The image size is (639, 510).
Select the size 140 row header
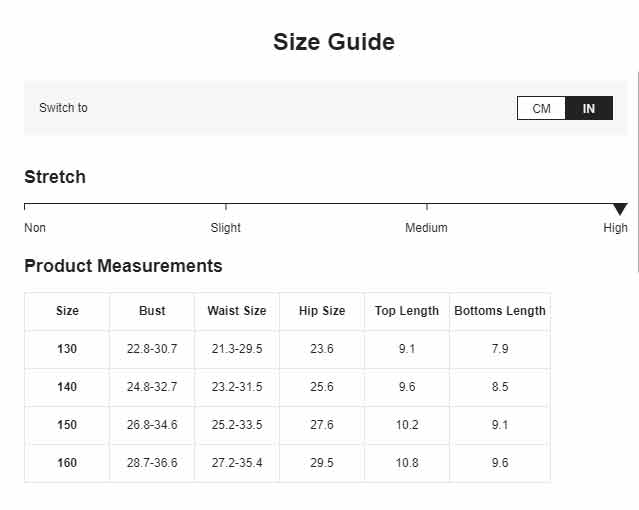[x=67, y=386]
